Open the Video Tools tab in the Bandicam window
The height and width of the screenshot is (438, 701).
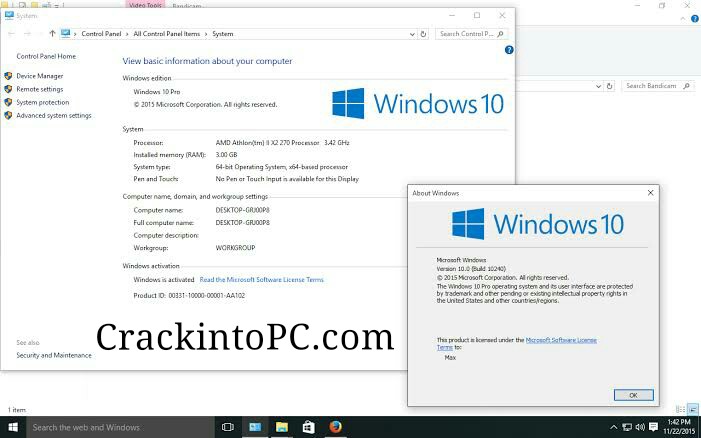point(145,5)
